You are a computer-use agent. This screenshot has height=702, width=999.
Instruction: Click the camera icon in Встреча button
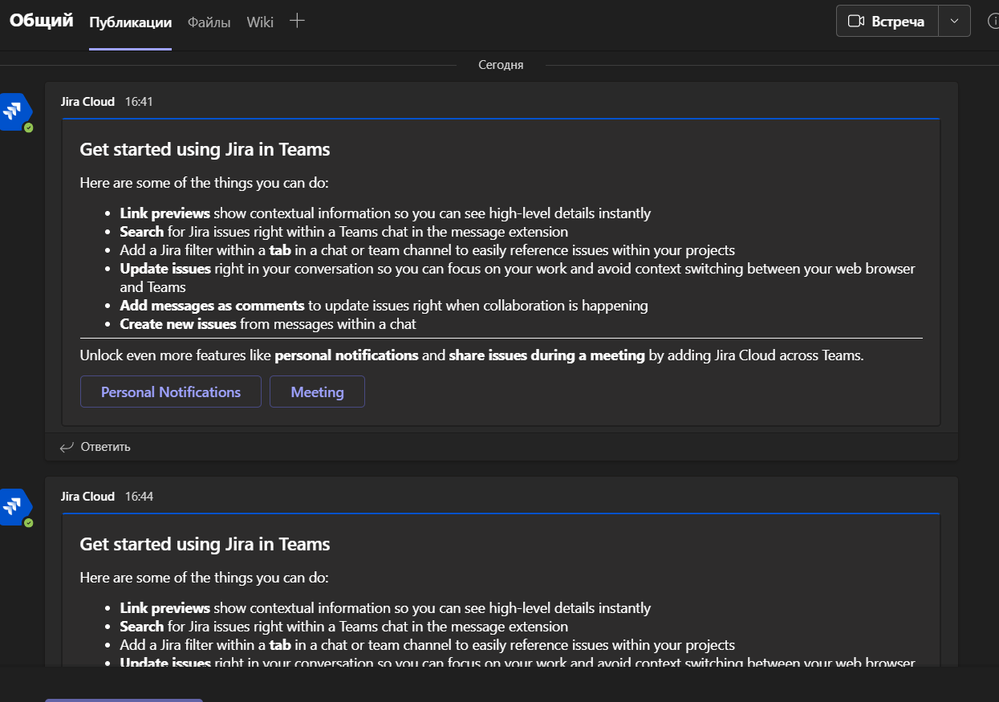tap(856, 21)
